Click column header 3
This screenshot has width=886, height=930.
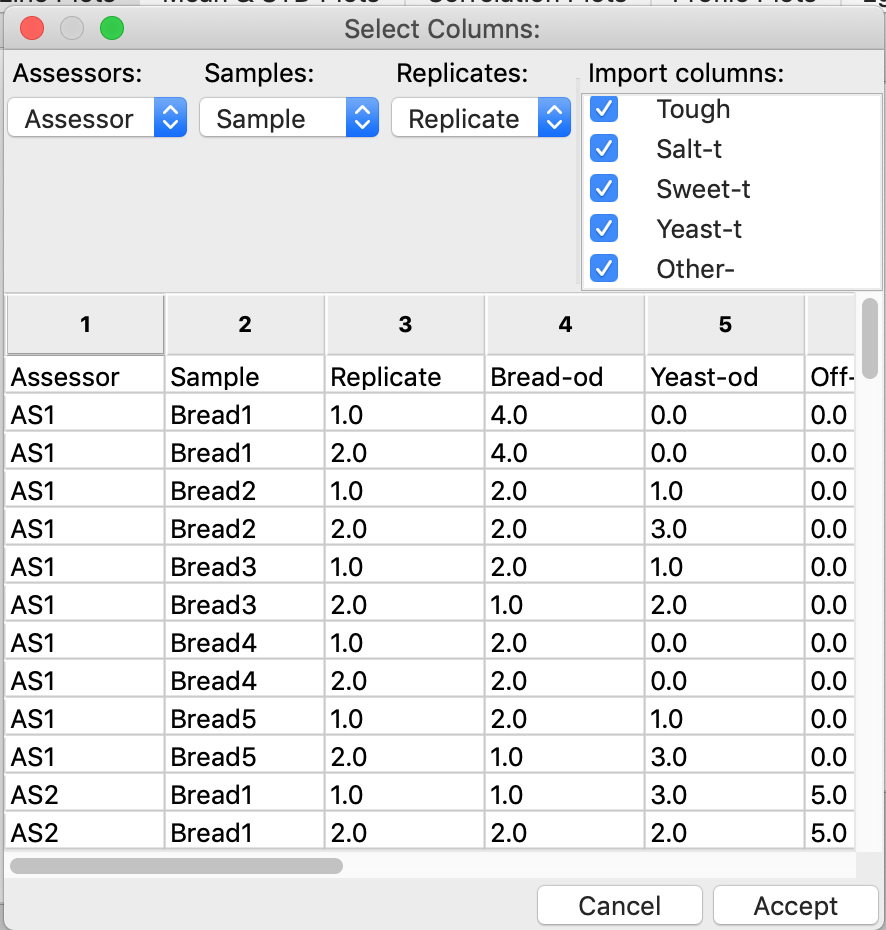pyautogui.click(x=405, y=324)
